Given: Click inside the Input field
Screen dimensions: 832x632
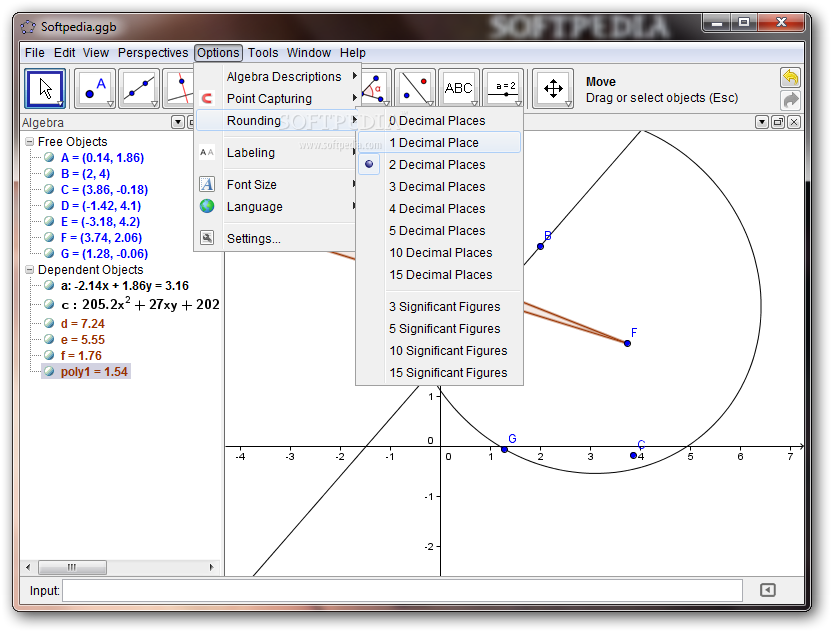Looking at the screenshot, I should point(402,591).
